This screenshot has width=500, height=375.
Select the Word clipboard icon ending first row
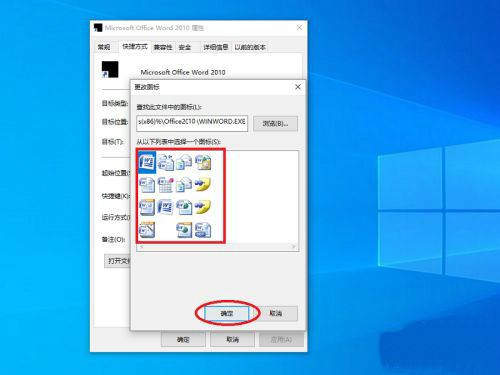pos(203,162)
